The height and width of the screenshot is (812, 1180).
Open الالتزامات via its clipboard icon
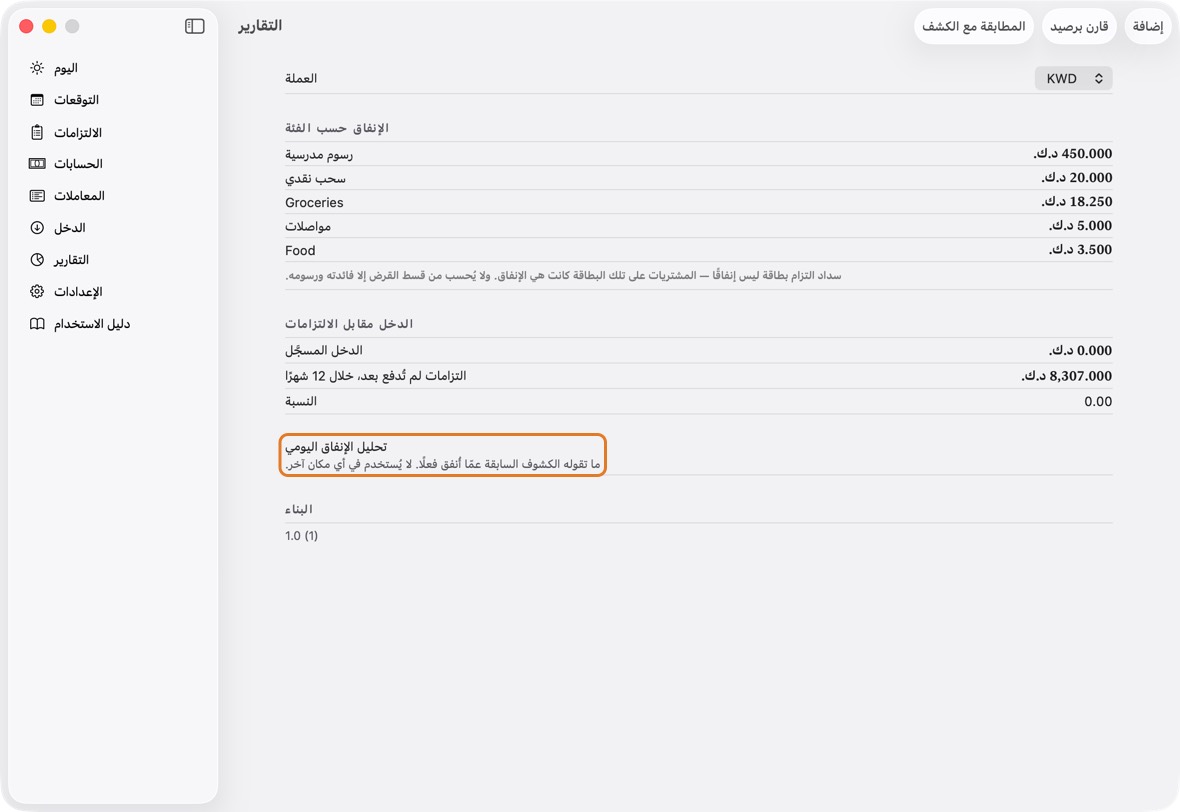37,132
